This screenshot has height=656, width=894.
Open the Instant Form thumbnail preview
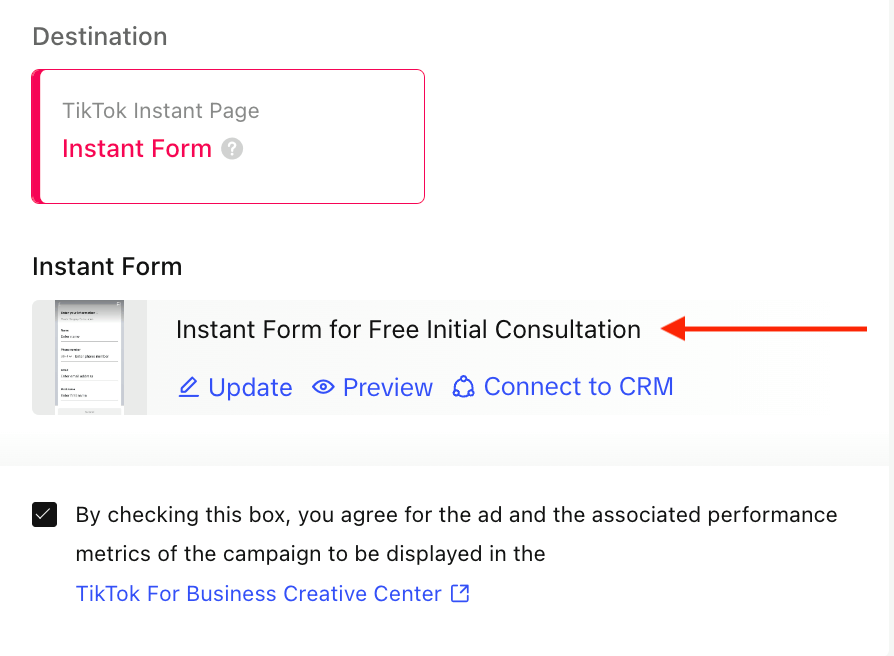pos(89,357)
